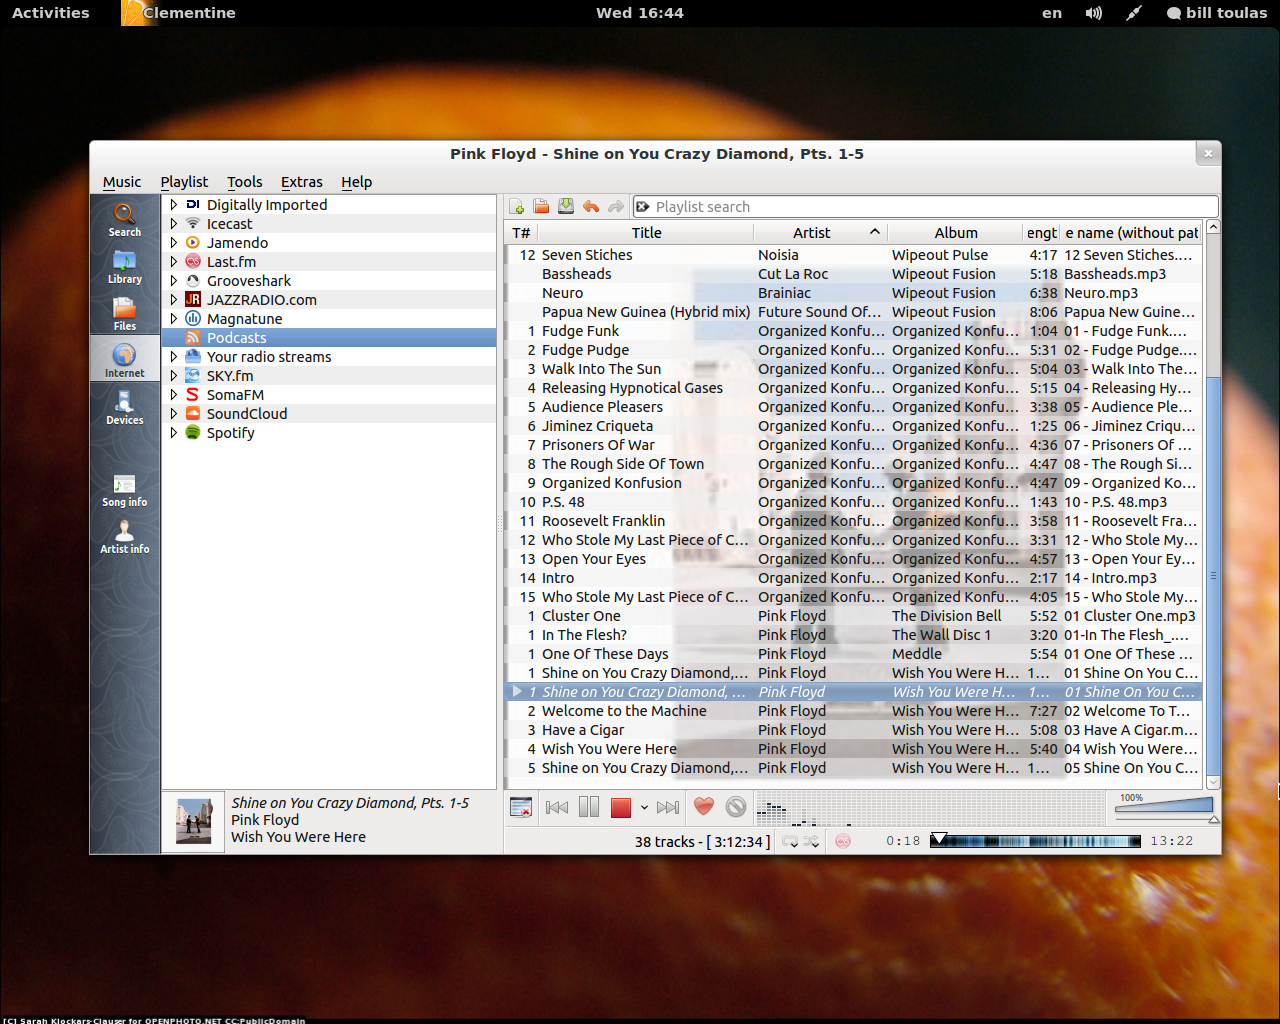The width and height of the screenshot is (1280, 1024).
Task: Open the Tools menu
Action: point(244,181)
